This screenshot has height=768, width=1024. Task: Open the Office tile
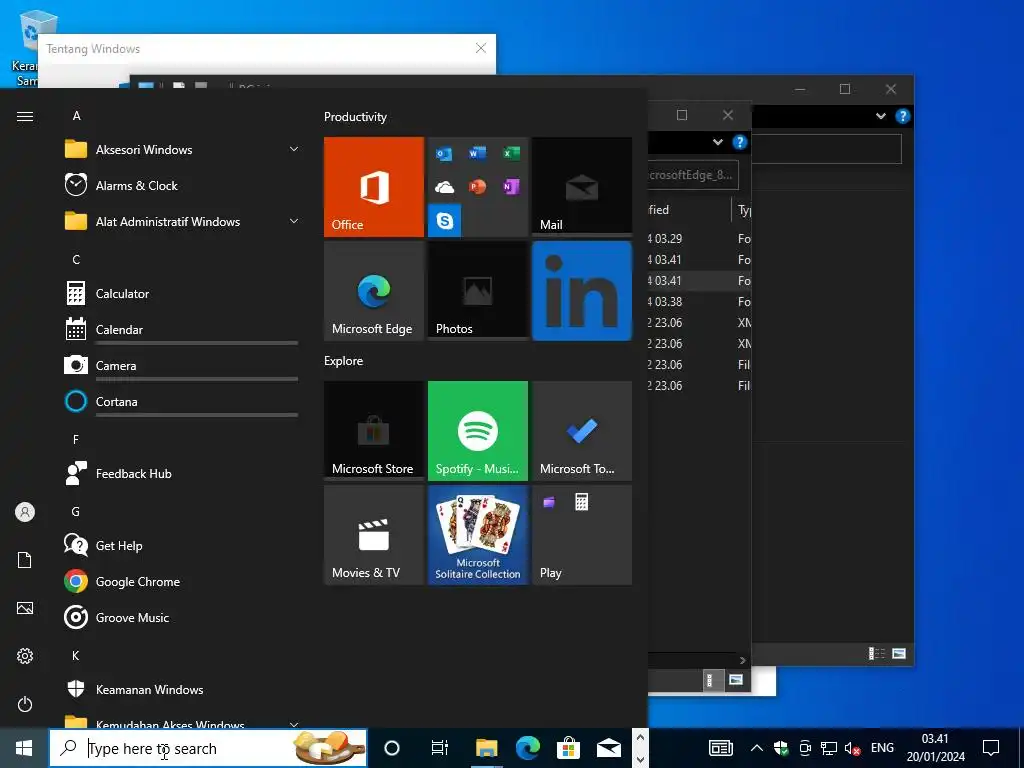374,187
